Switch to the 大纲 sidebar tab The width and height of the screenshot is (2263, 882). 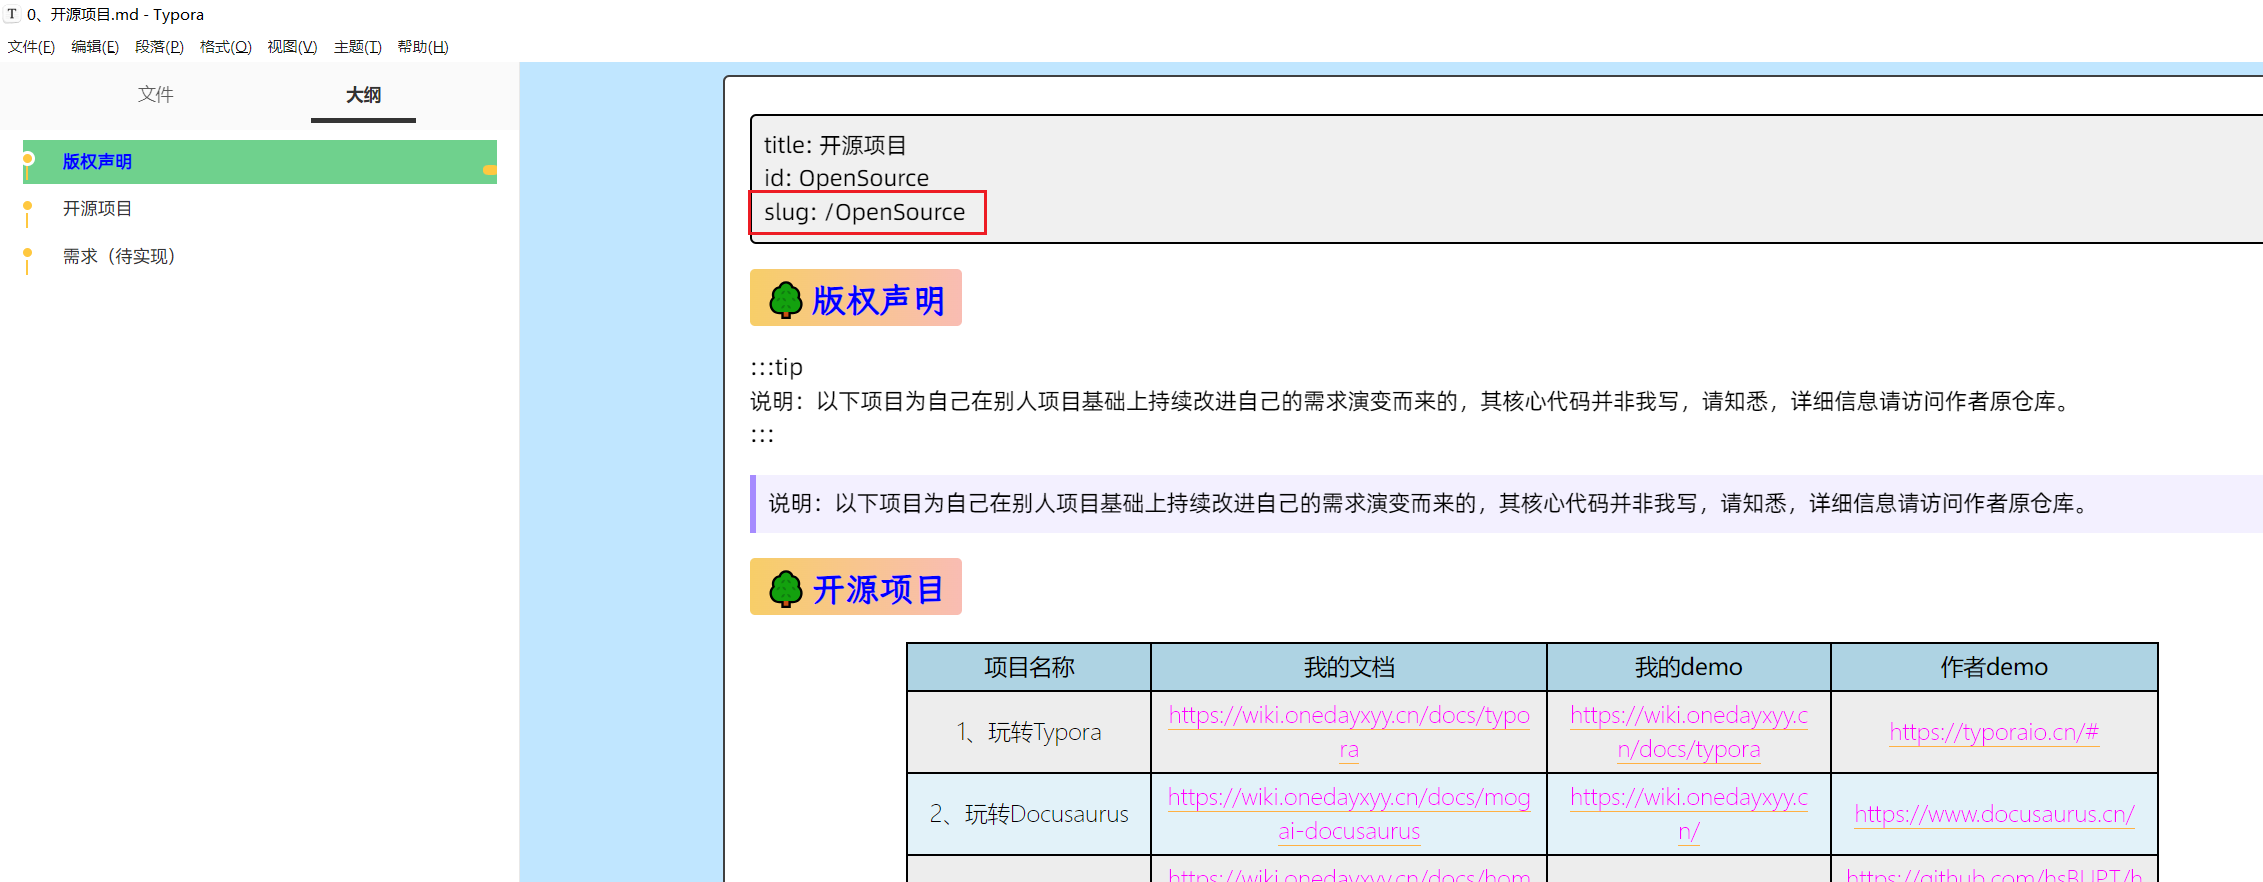pos(363,95)
